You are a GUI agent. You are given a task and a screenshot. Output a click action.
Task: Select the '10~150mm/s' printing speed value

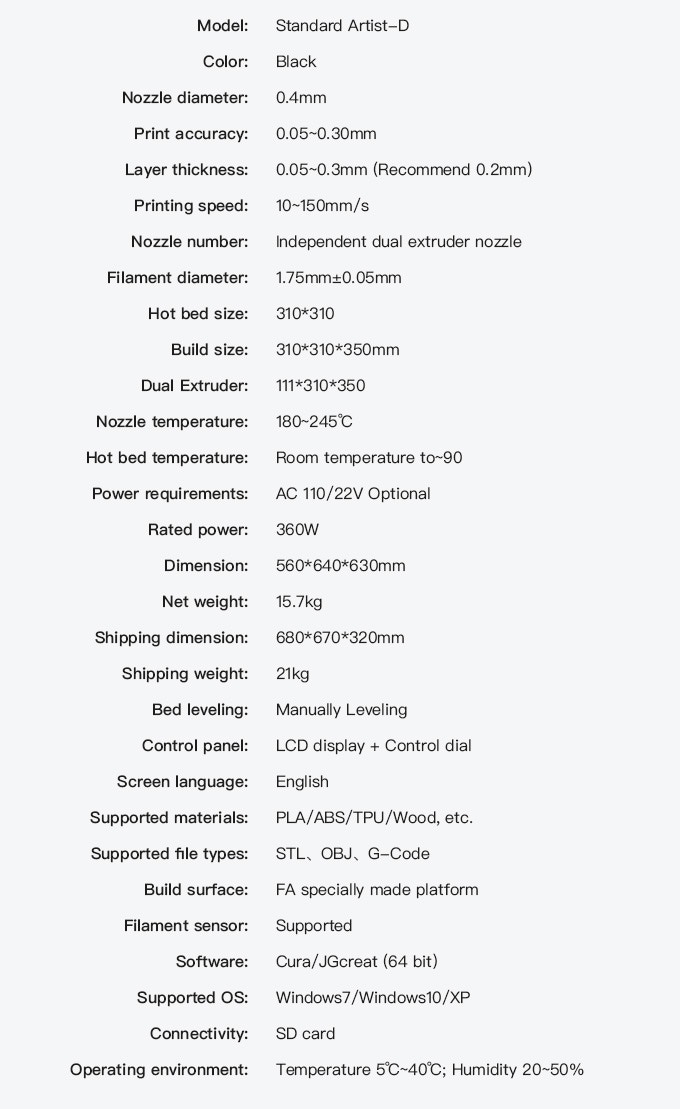(322, 206)
